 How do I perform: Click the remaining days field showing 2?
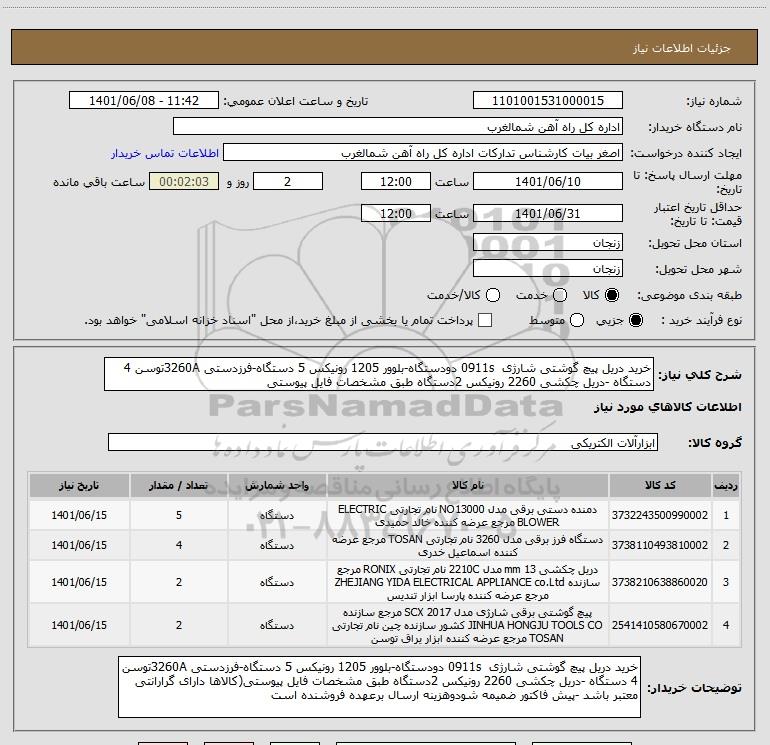(288, 181)
